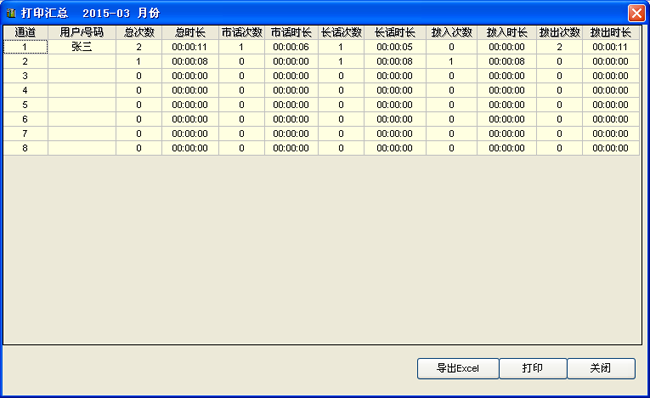
Task: Click the 关闭 button
Action: 601,368
